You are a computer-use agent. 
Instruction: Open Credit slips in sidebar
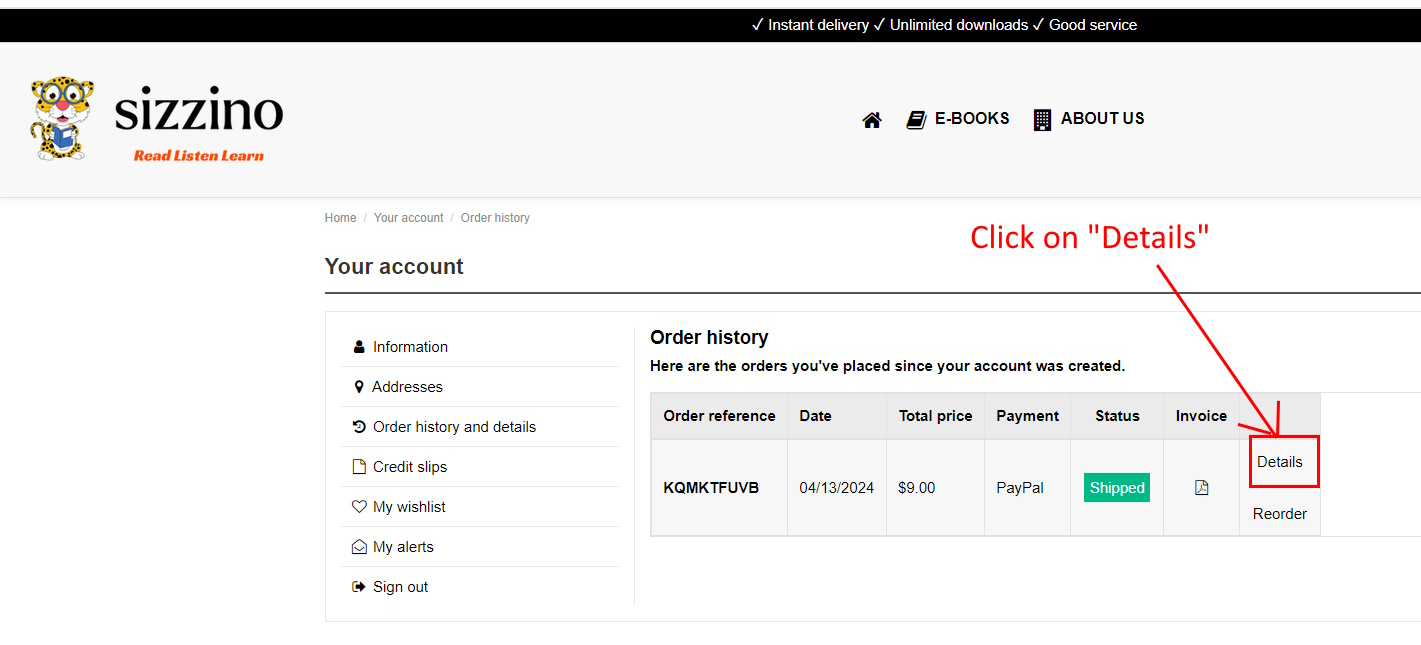tap(409, 467)
